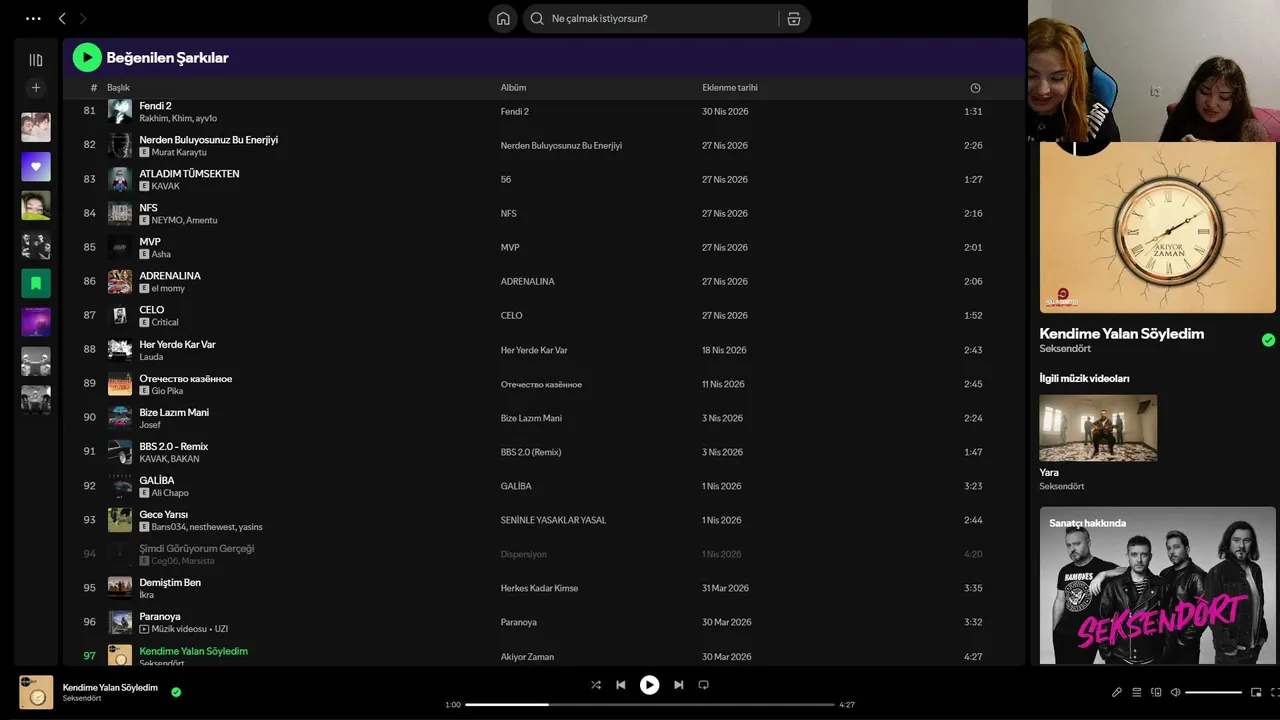Open the green bookmark playlist in sidebar
Image resolution: width=1280 pixels, height=720 pixels.
click(x=36, y=283)
